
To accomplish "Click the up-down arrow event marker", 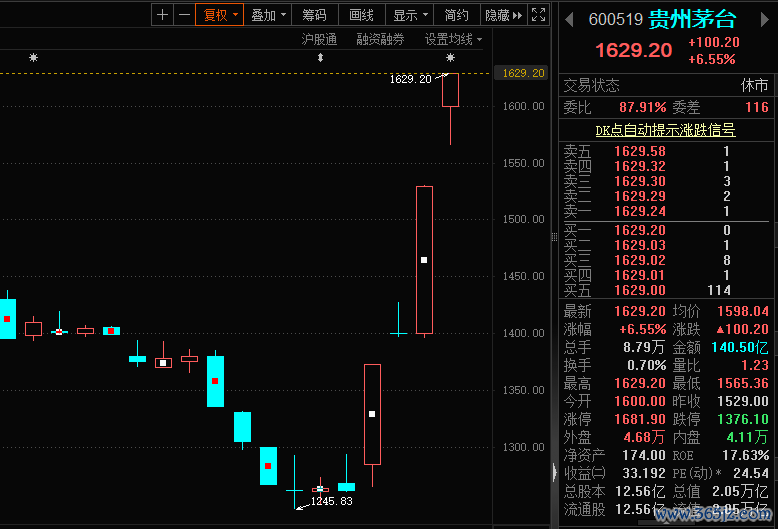I will point(321,58).
